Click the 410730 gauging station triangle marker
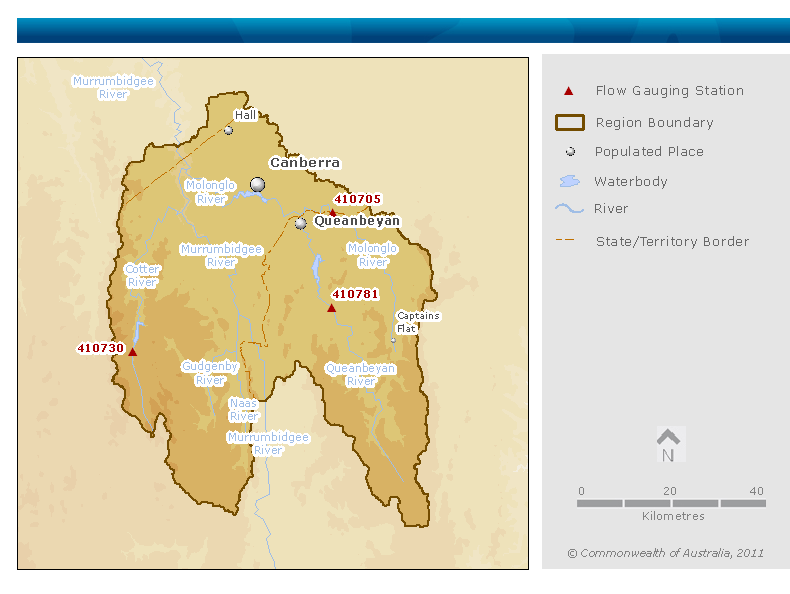The height and width of the screenshot is (594, 790). click(133, 352)
